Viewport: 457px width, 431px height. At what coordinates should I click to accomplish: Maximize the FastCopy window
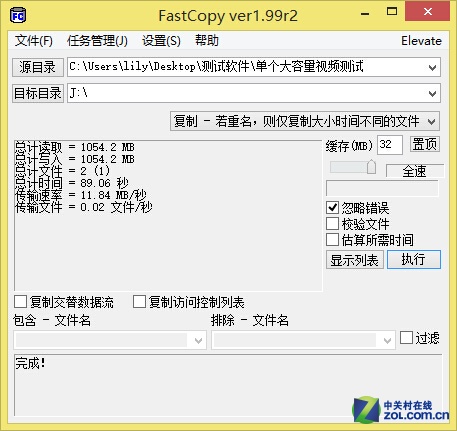click(x=392, y=12)
